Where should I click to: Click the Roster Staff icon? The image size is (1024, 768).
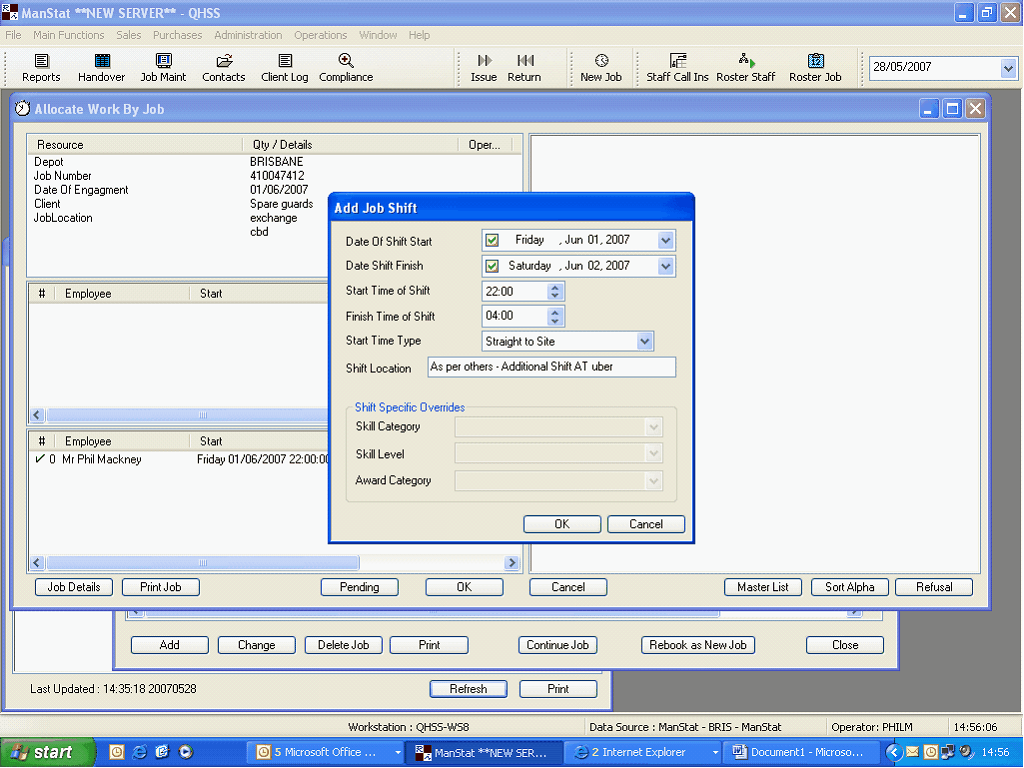tap(745, 68)
